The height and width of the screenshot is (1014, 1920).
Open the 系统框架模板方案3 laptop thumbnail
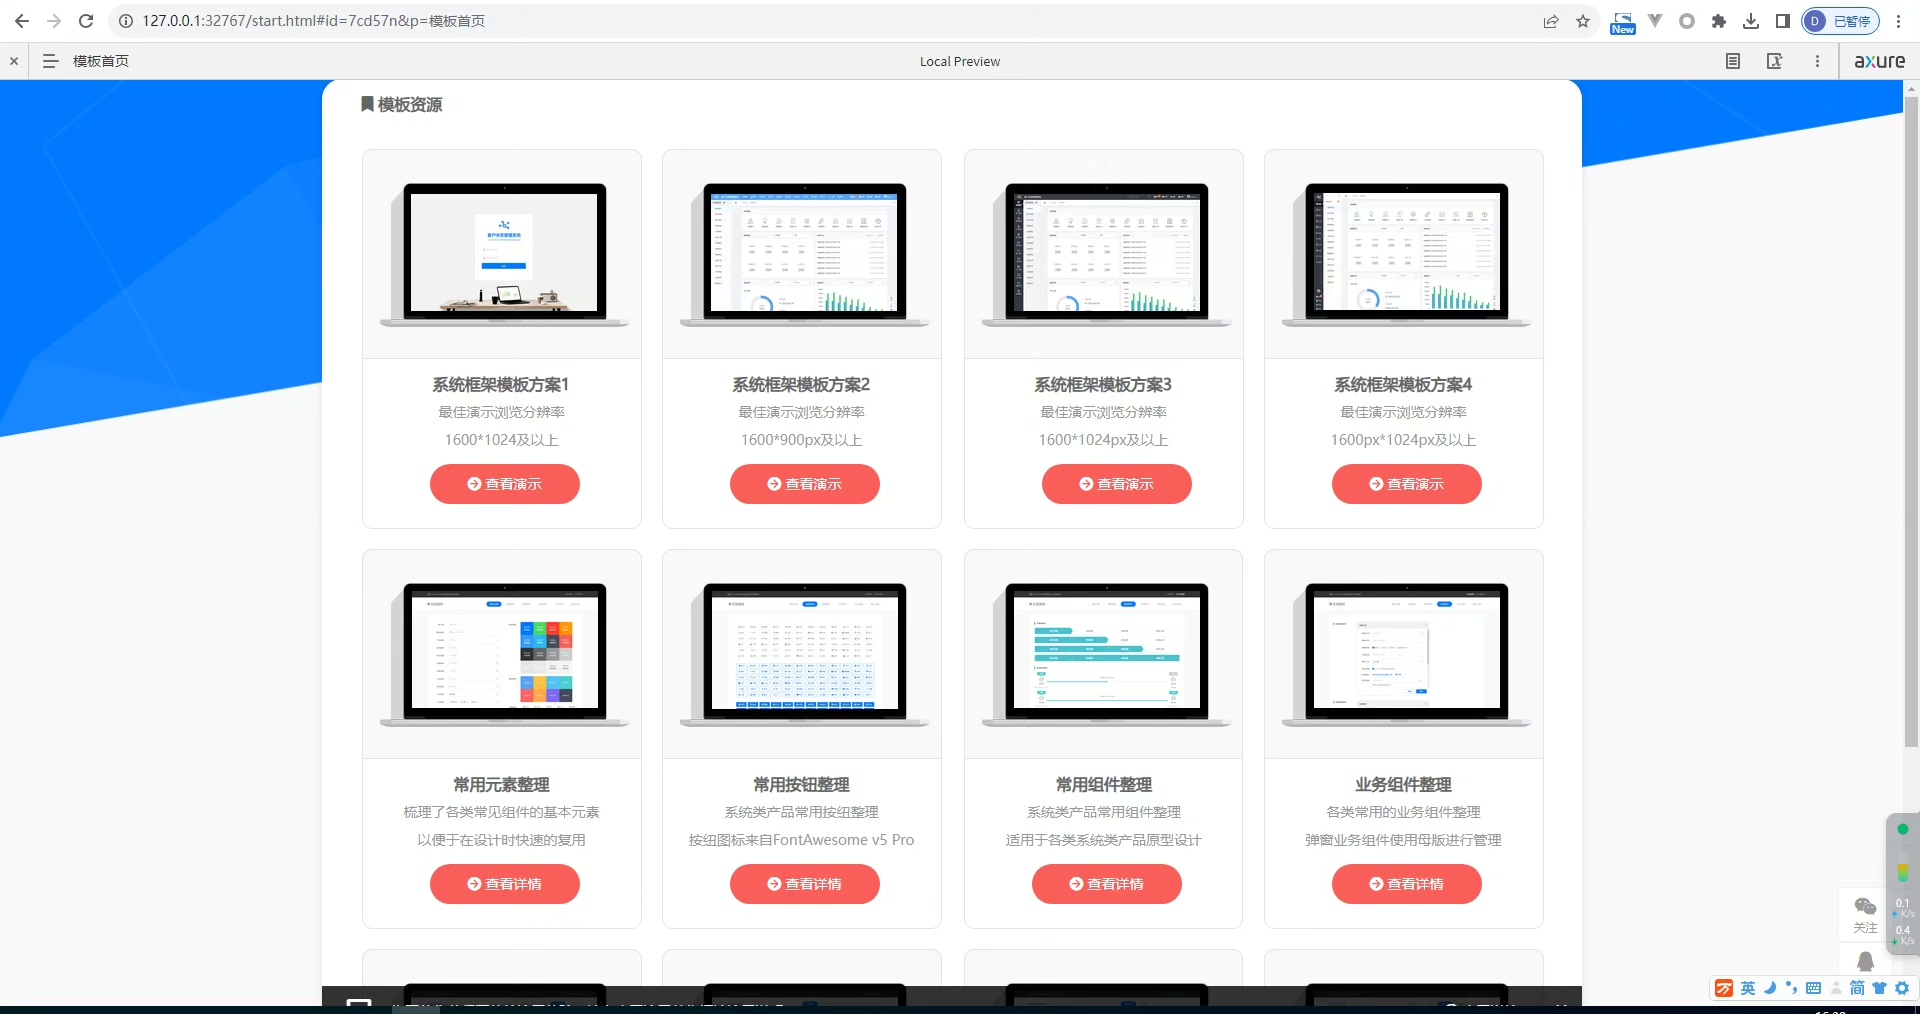click(1106, 254)
